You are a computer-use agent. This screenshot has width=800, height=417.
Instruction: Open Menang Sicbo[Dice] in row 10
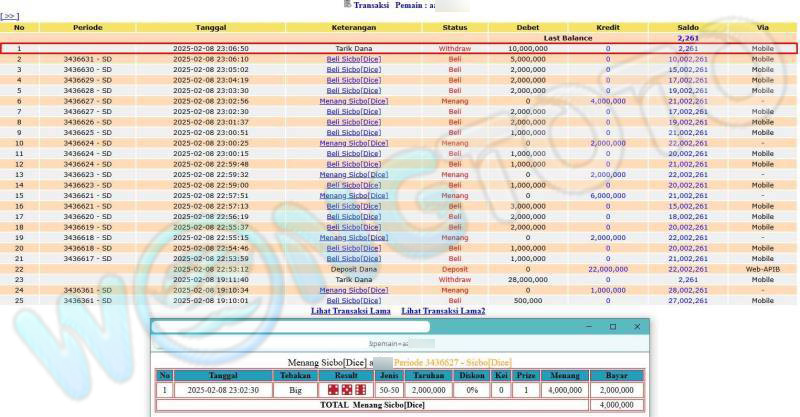pyautogui.click(x=353, y=143)
